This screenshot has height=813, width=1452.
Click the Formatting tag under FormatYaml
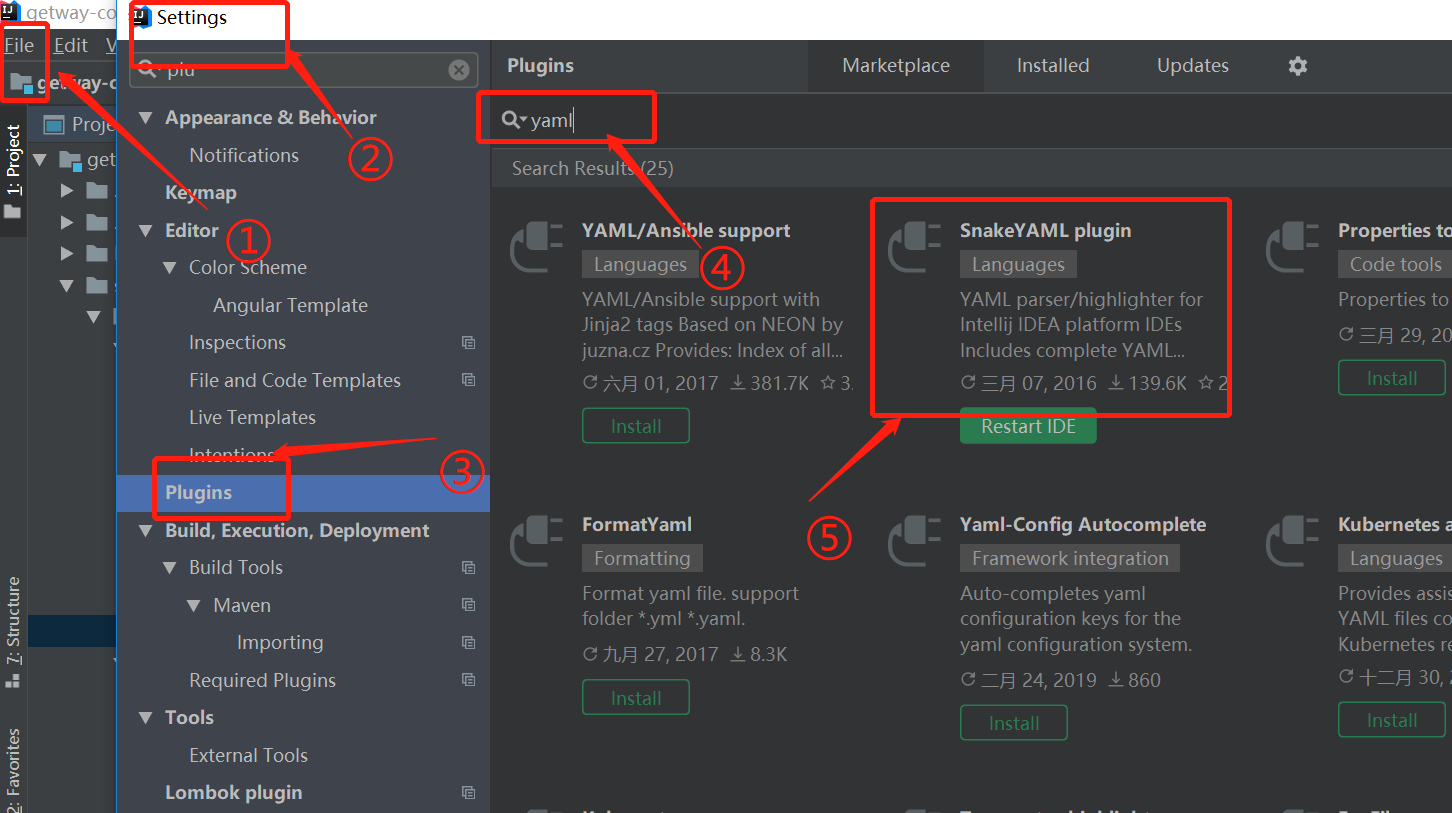[x=643, y=559]
